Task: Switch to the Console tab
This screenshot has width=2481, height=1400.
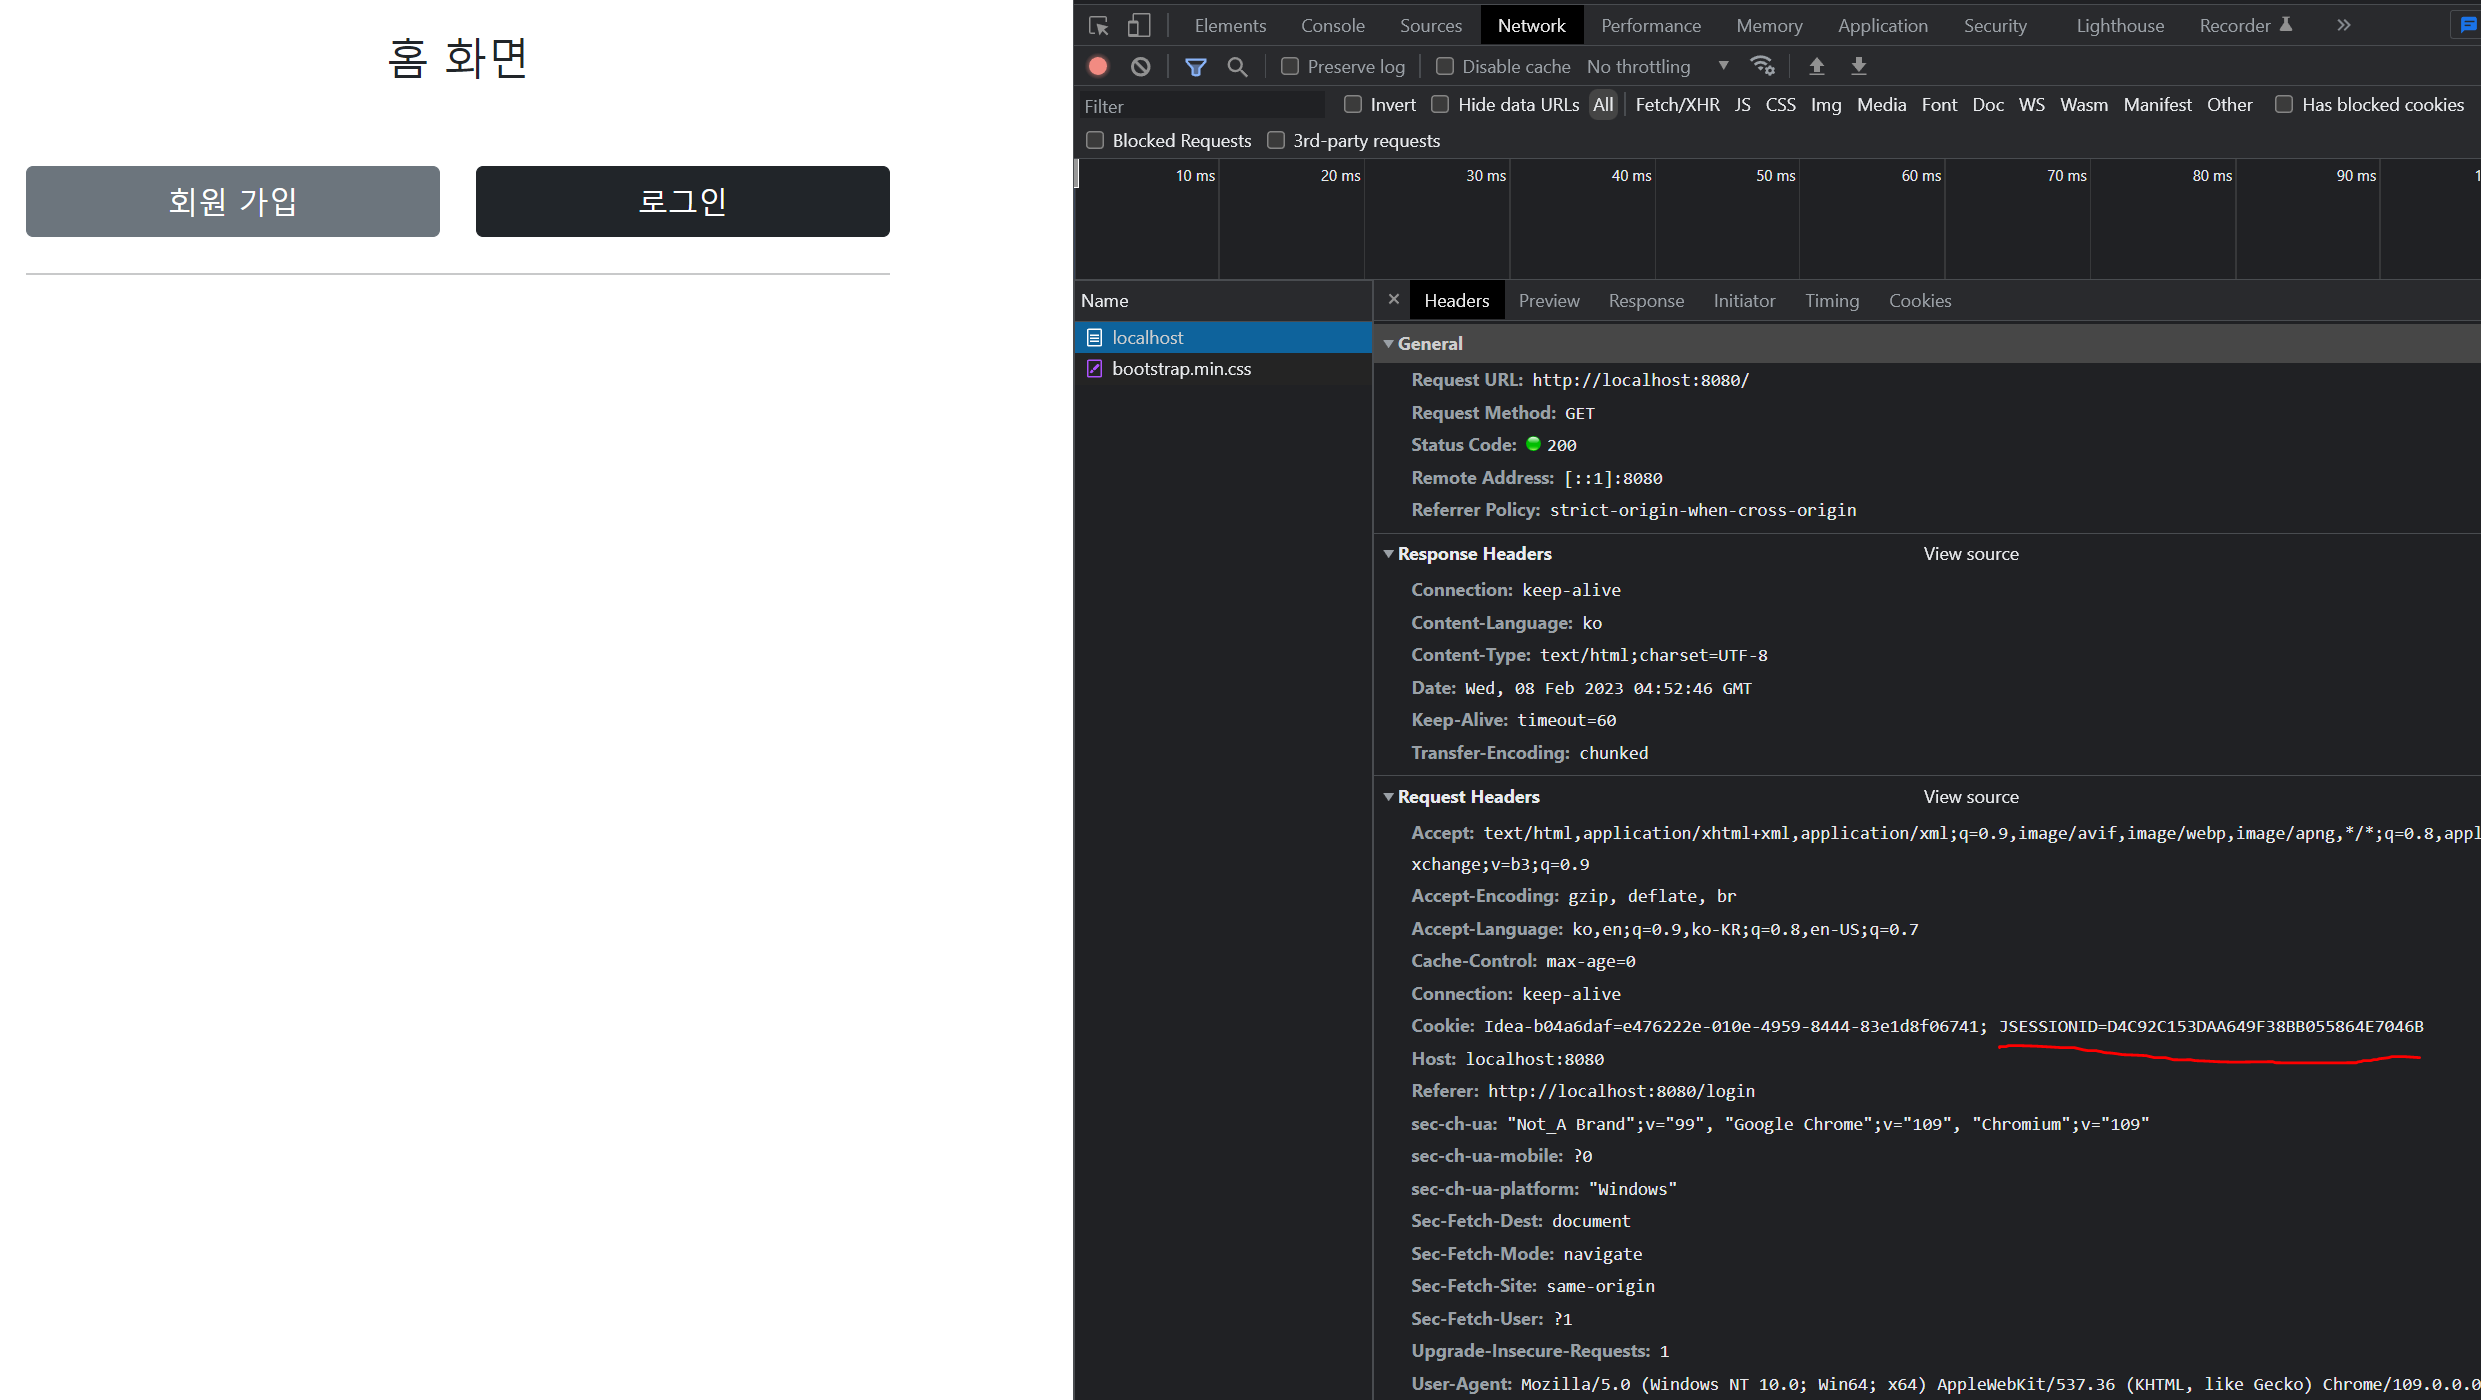Action: pyautogui.click(x=1332, y=26)
